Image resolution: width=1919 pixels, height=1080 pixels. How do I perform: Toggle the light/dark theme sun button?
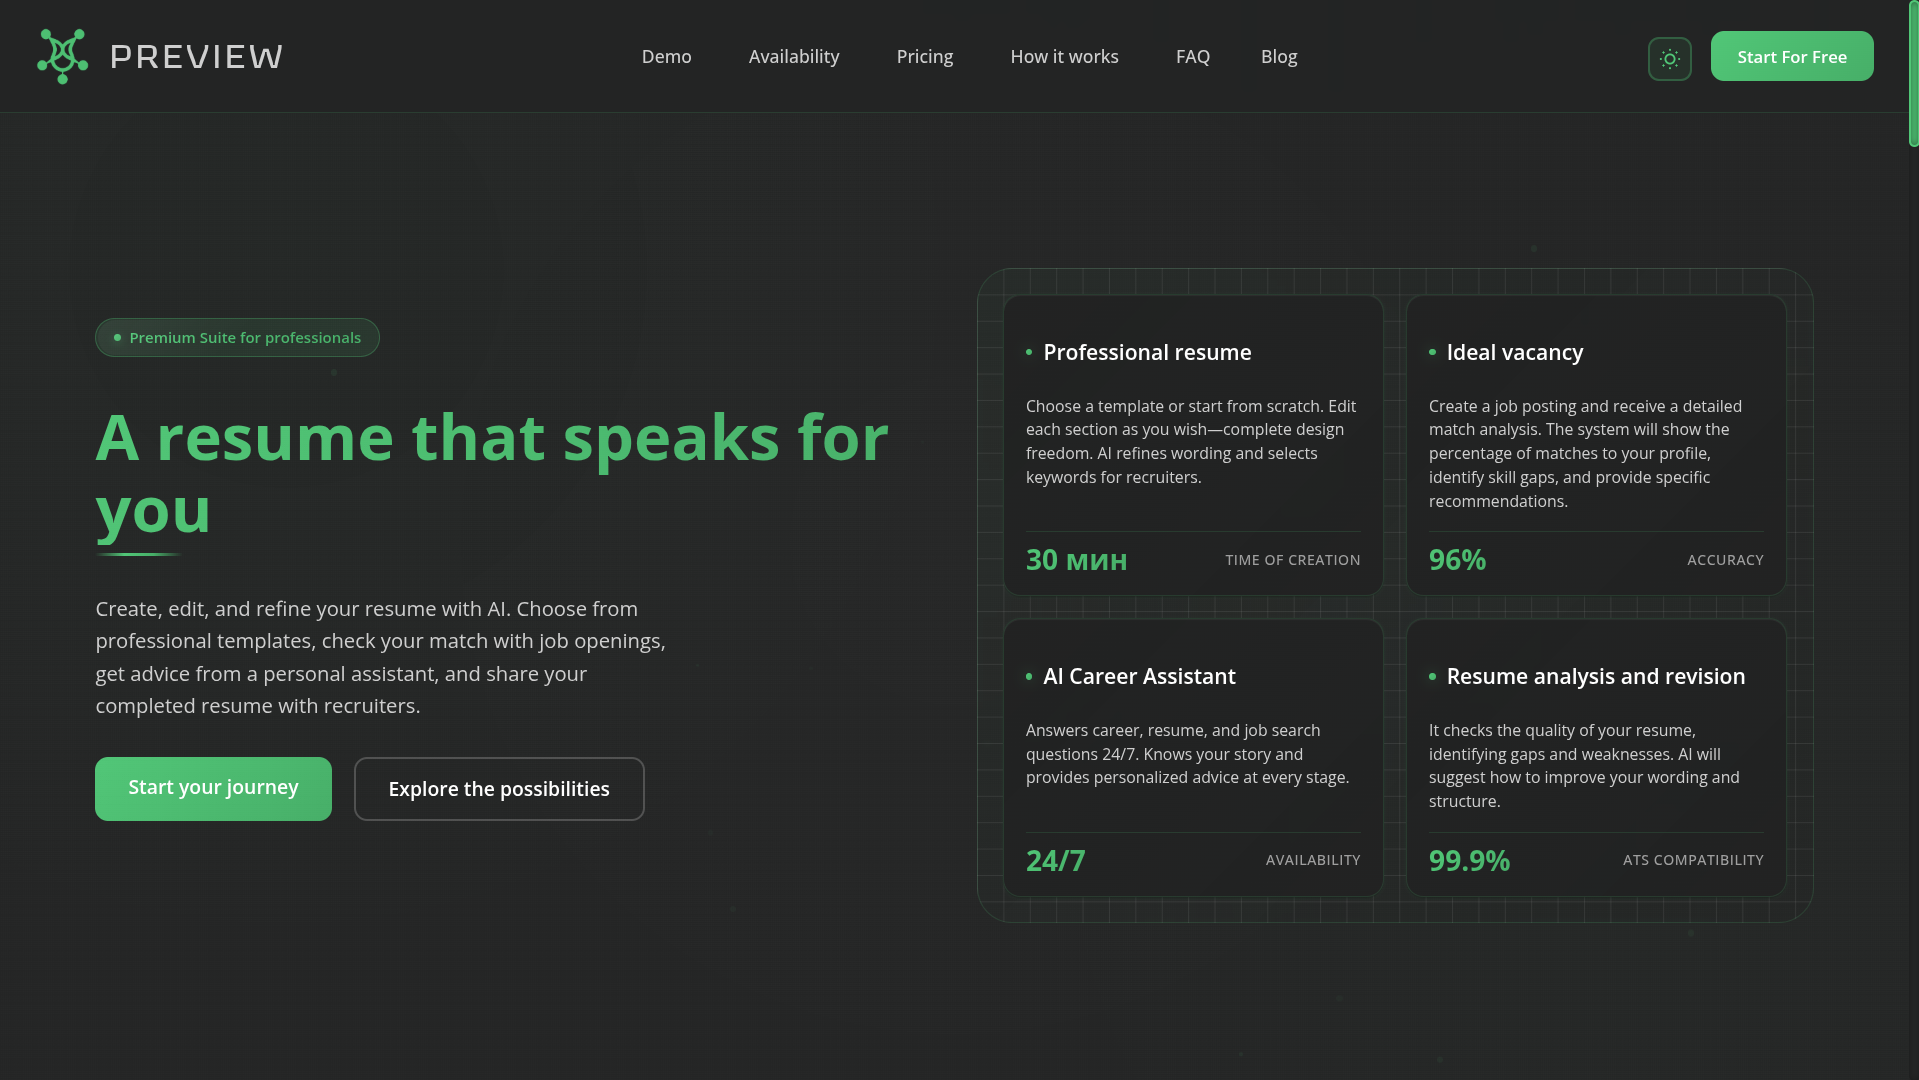click(x=1669, y=59)
